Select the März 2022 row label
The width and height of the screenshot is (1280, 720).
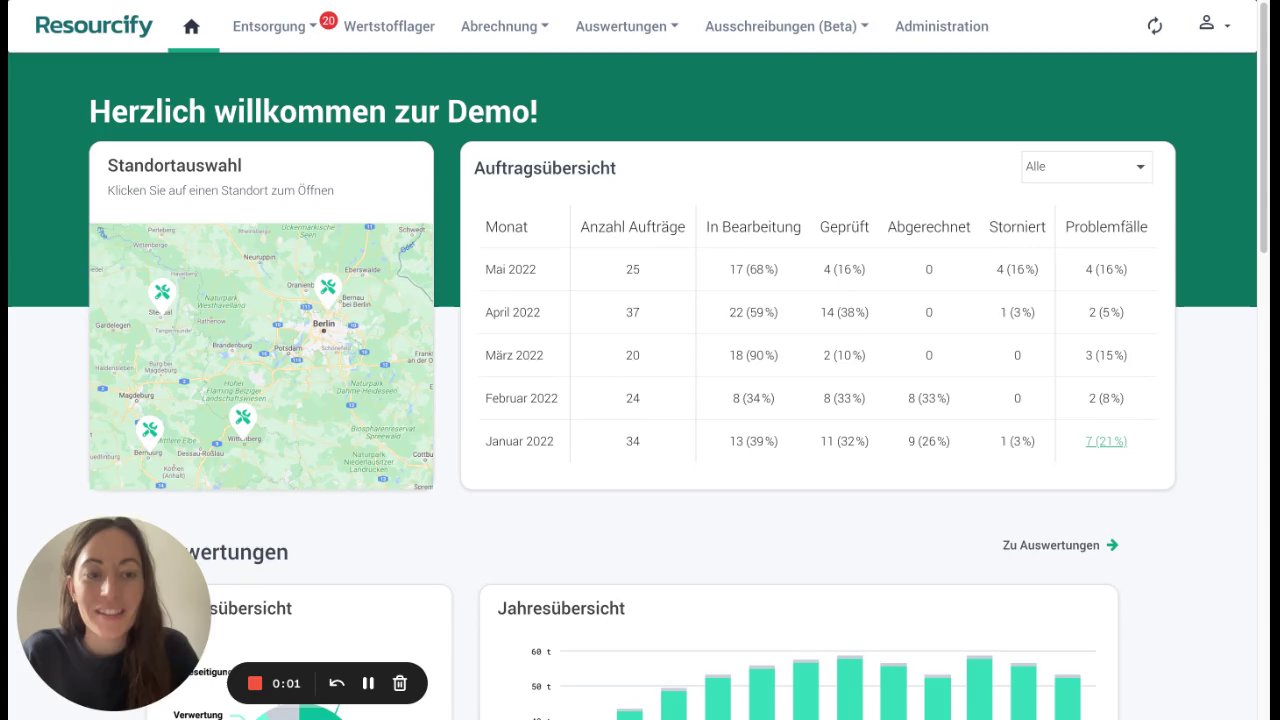pos(514,355)
